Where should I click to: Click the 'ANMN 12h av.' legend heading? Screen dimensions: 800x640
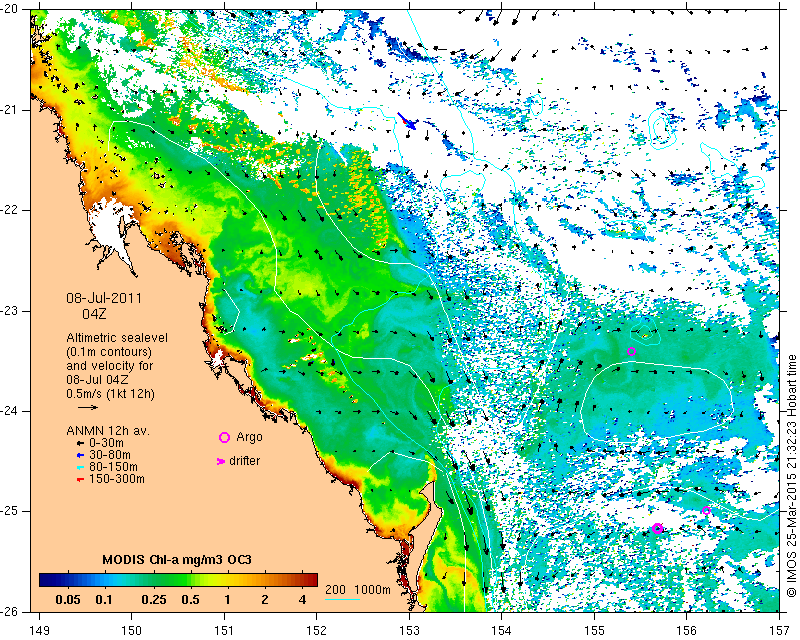coord(108,431)
